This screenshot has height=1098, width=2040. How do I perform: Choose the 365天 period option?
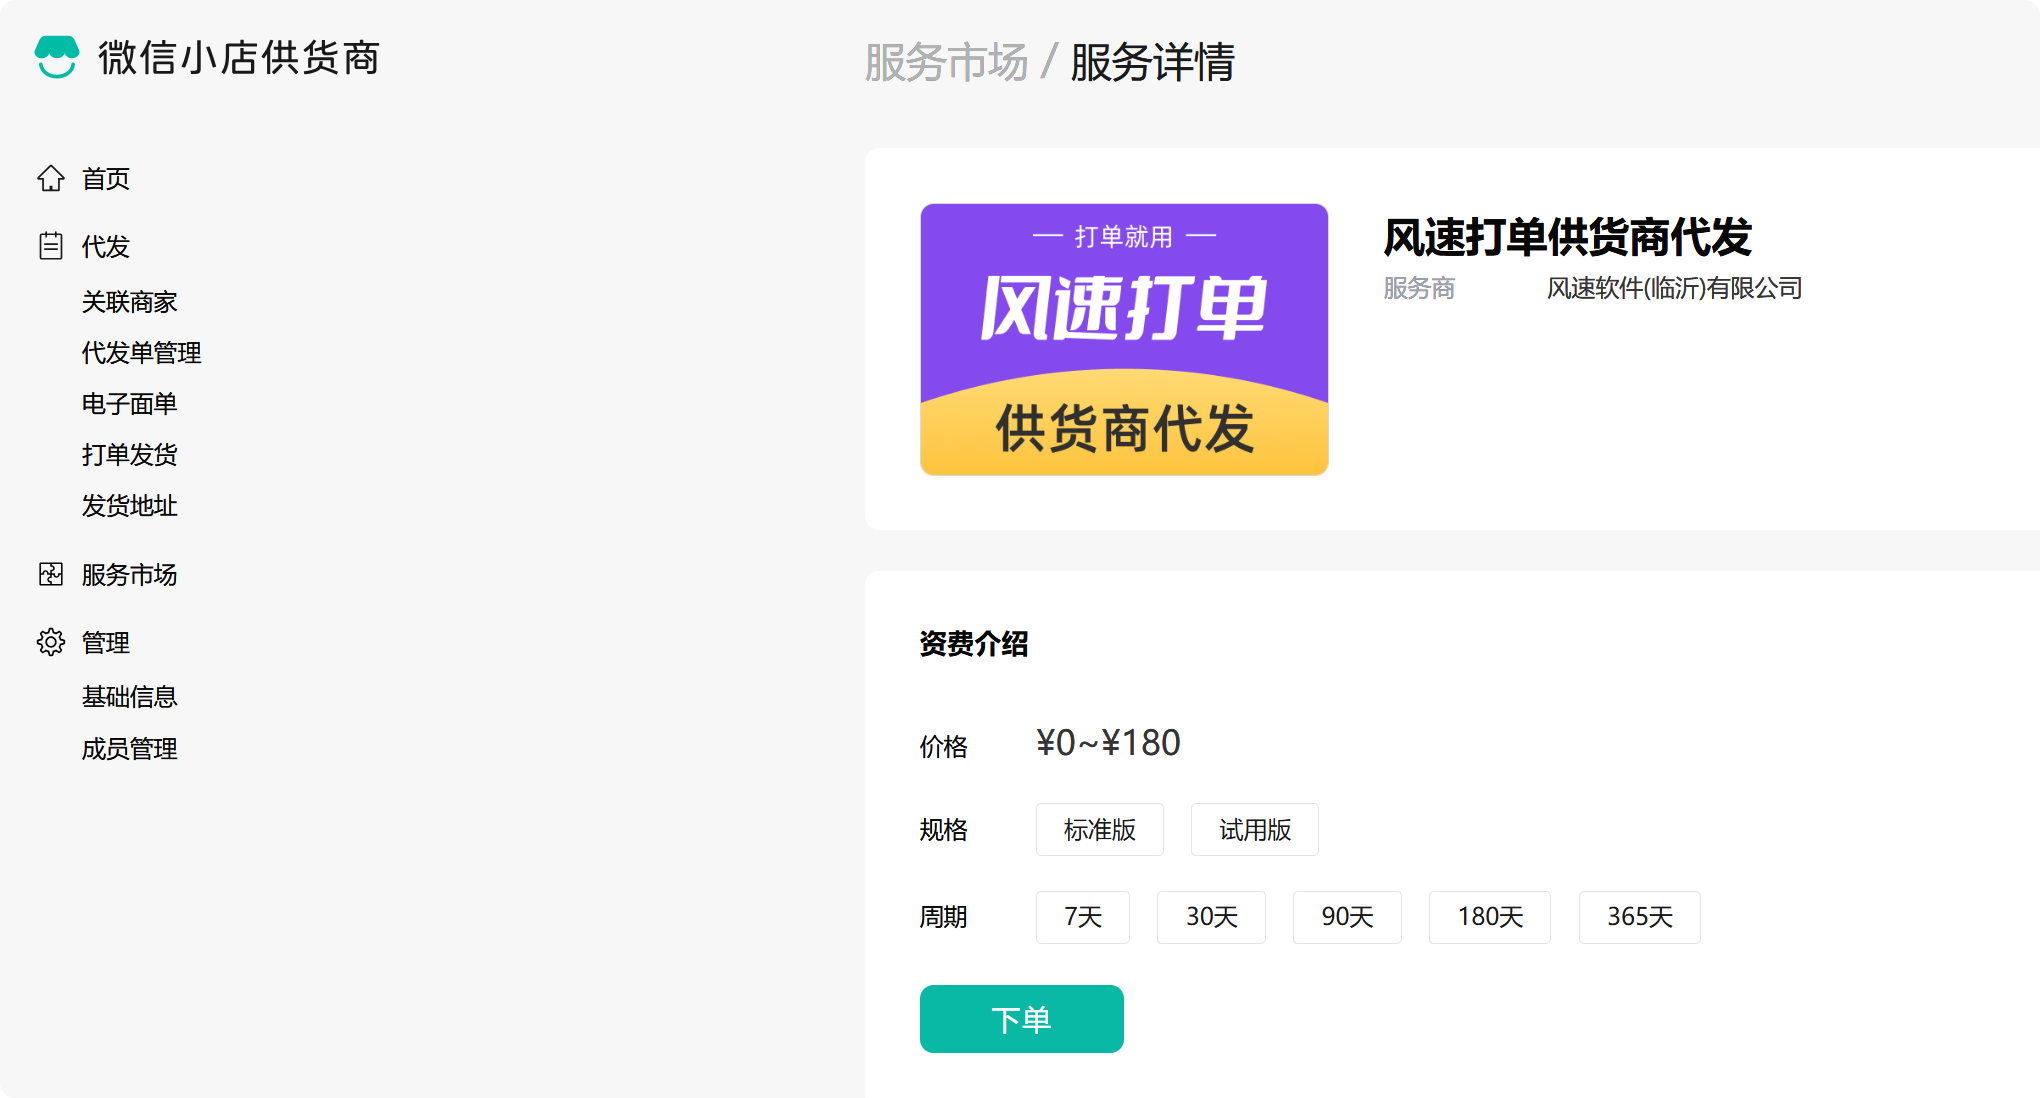tap(1639, 917)
